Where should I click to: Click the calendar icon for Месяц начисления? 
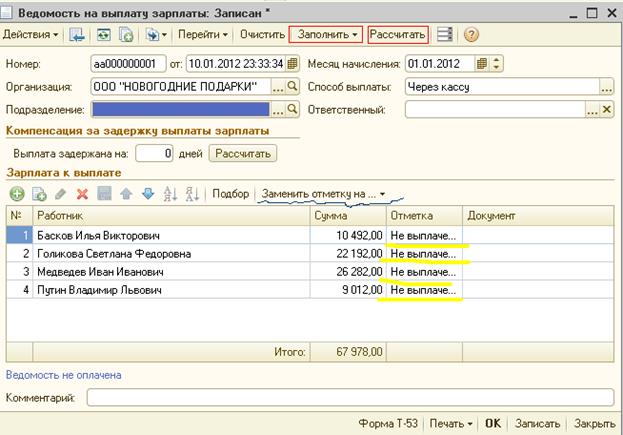click(x=482, y=64)
